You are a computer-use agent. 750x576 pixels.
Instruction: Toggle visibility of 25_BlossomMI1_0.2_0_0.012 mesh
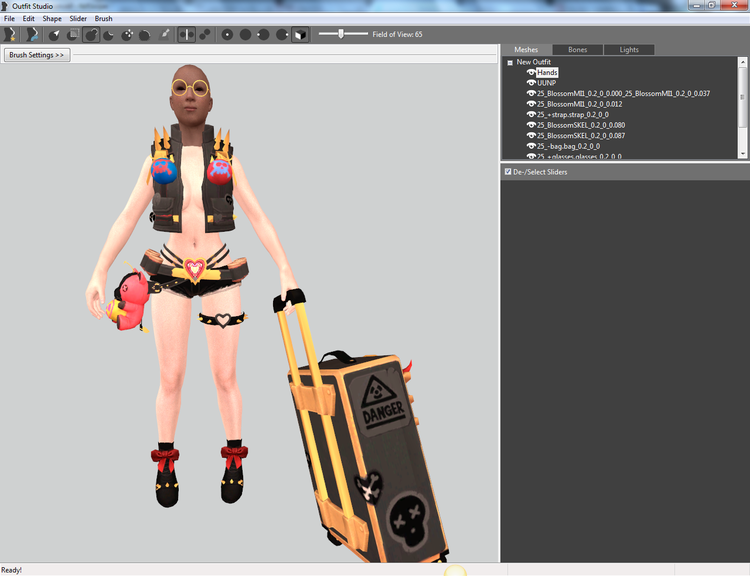tap(531, 104)
